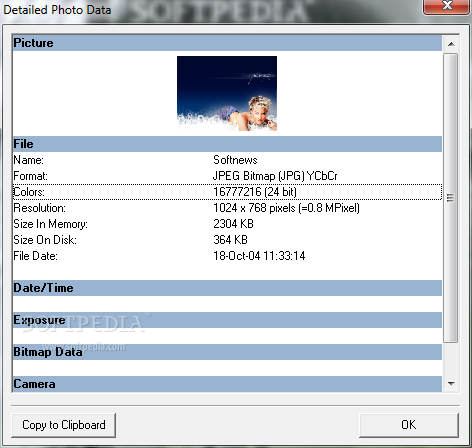The image size is (472, 448).
Task: Select the photo preview thumbnail
Action: click(x=227, y=93)
